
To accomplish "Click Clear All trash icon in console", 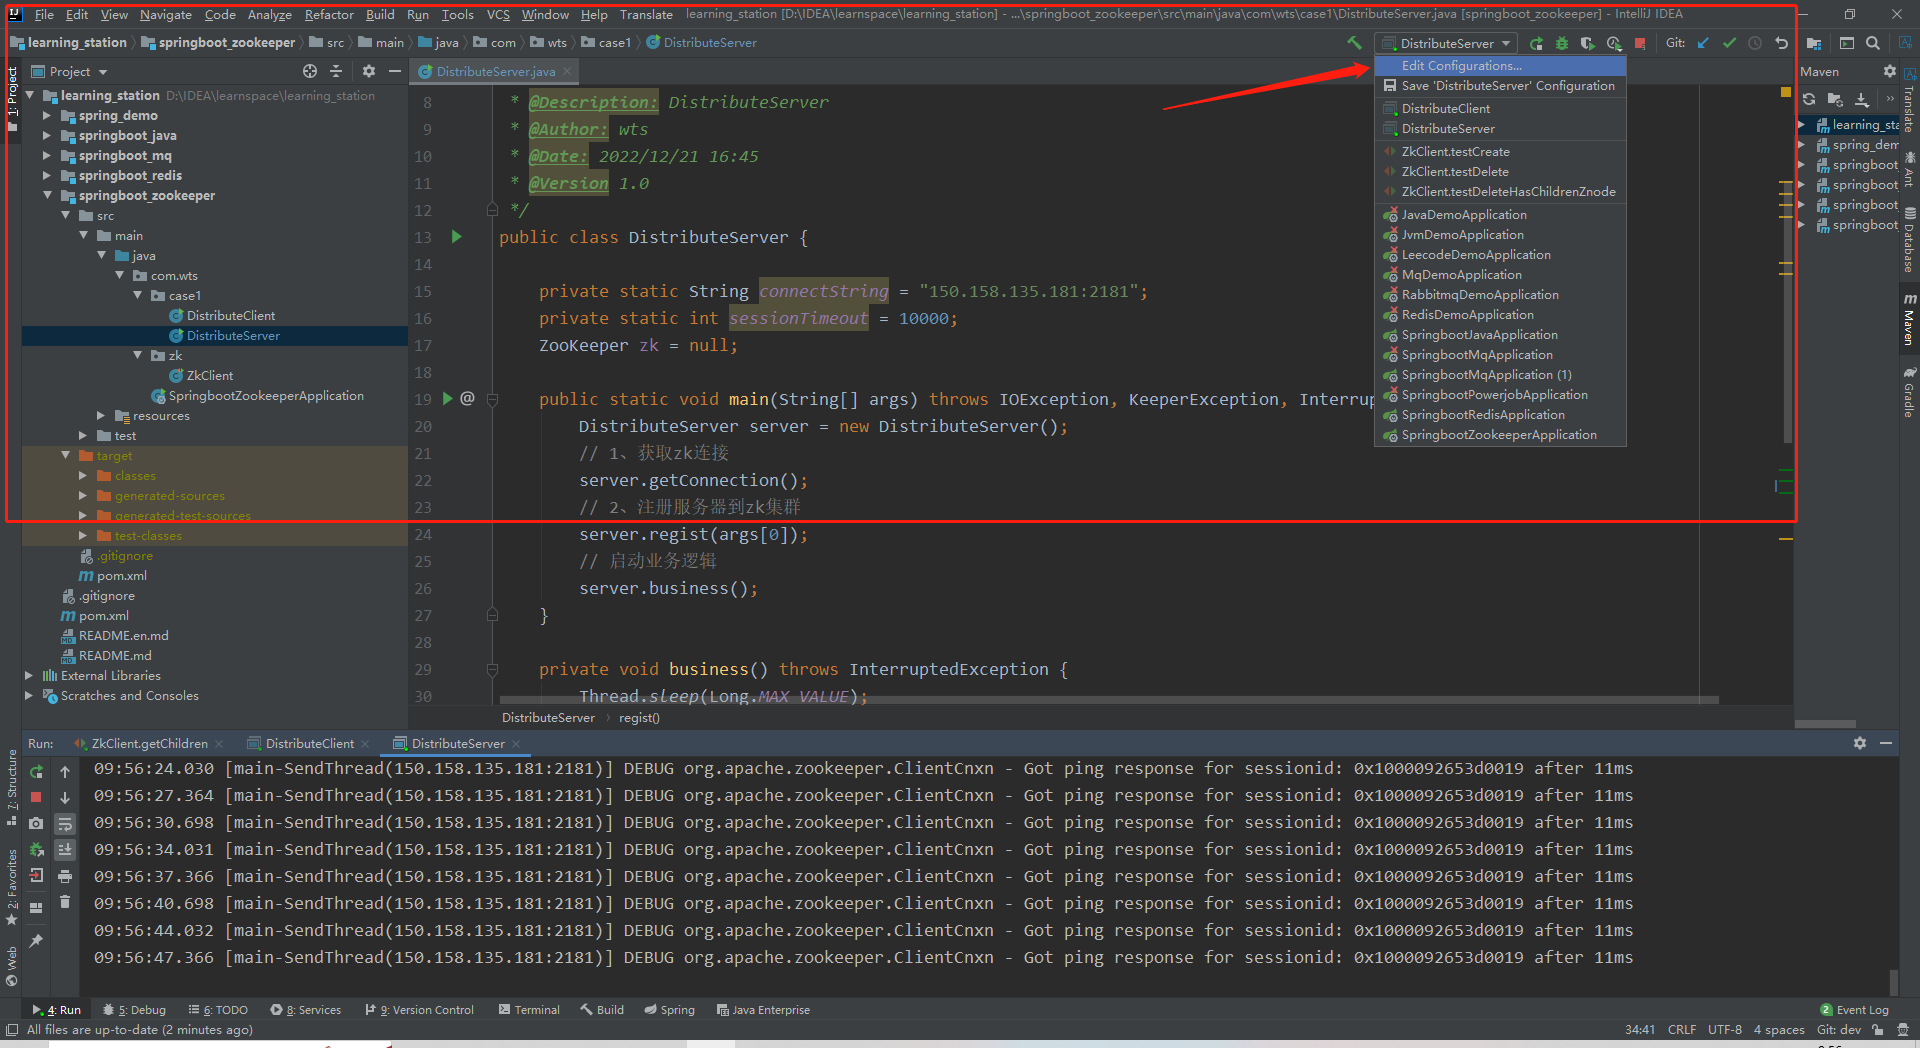I will pyautogui.click(x=65, y=902).
